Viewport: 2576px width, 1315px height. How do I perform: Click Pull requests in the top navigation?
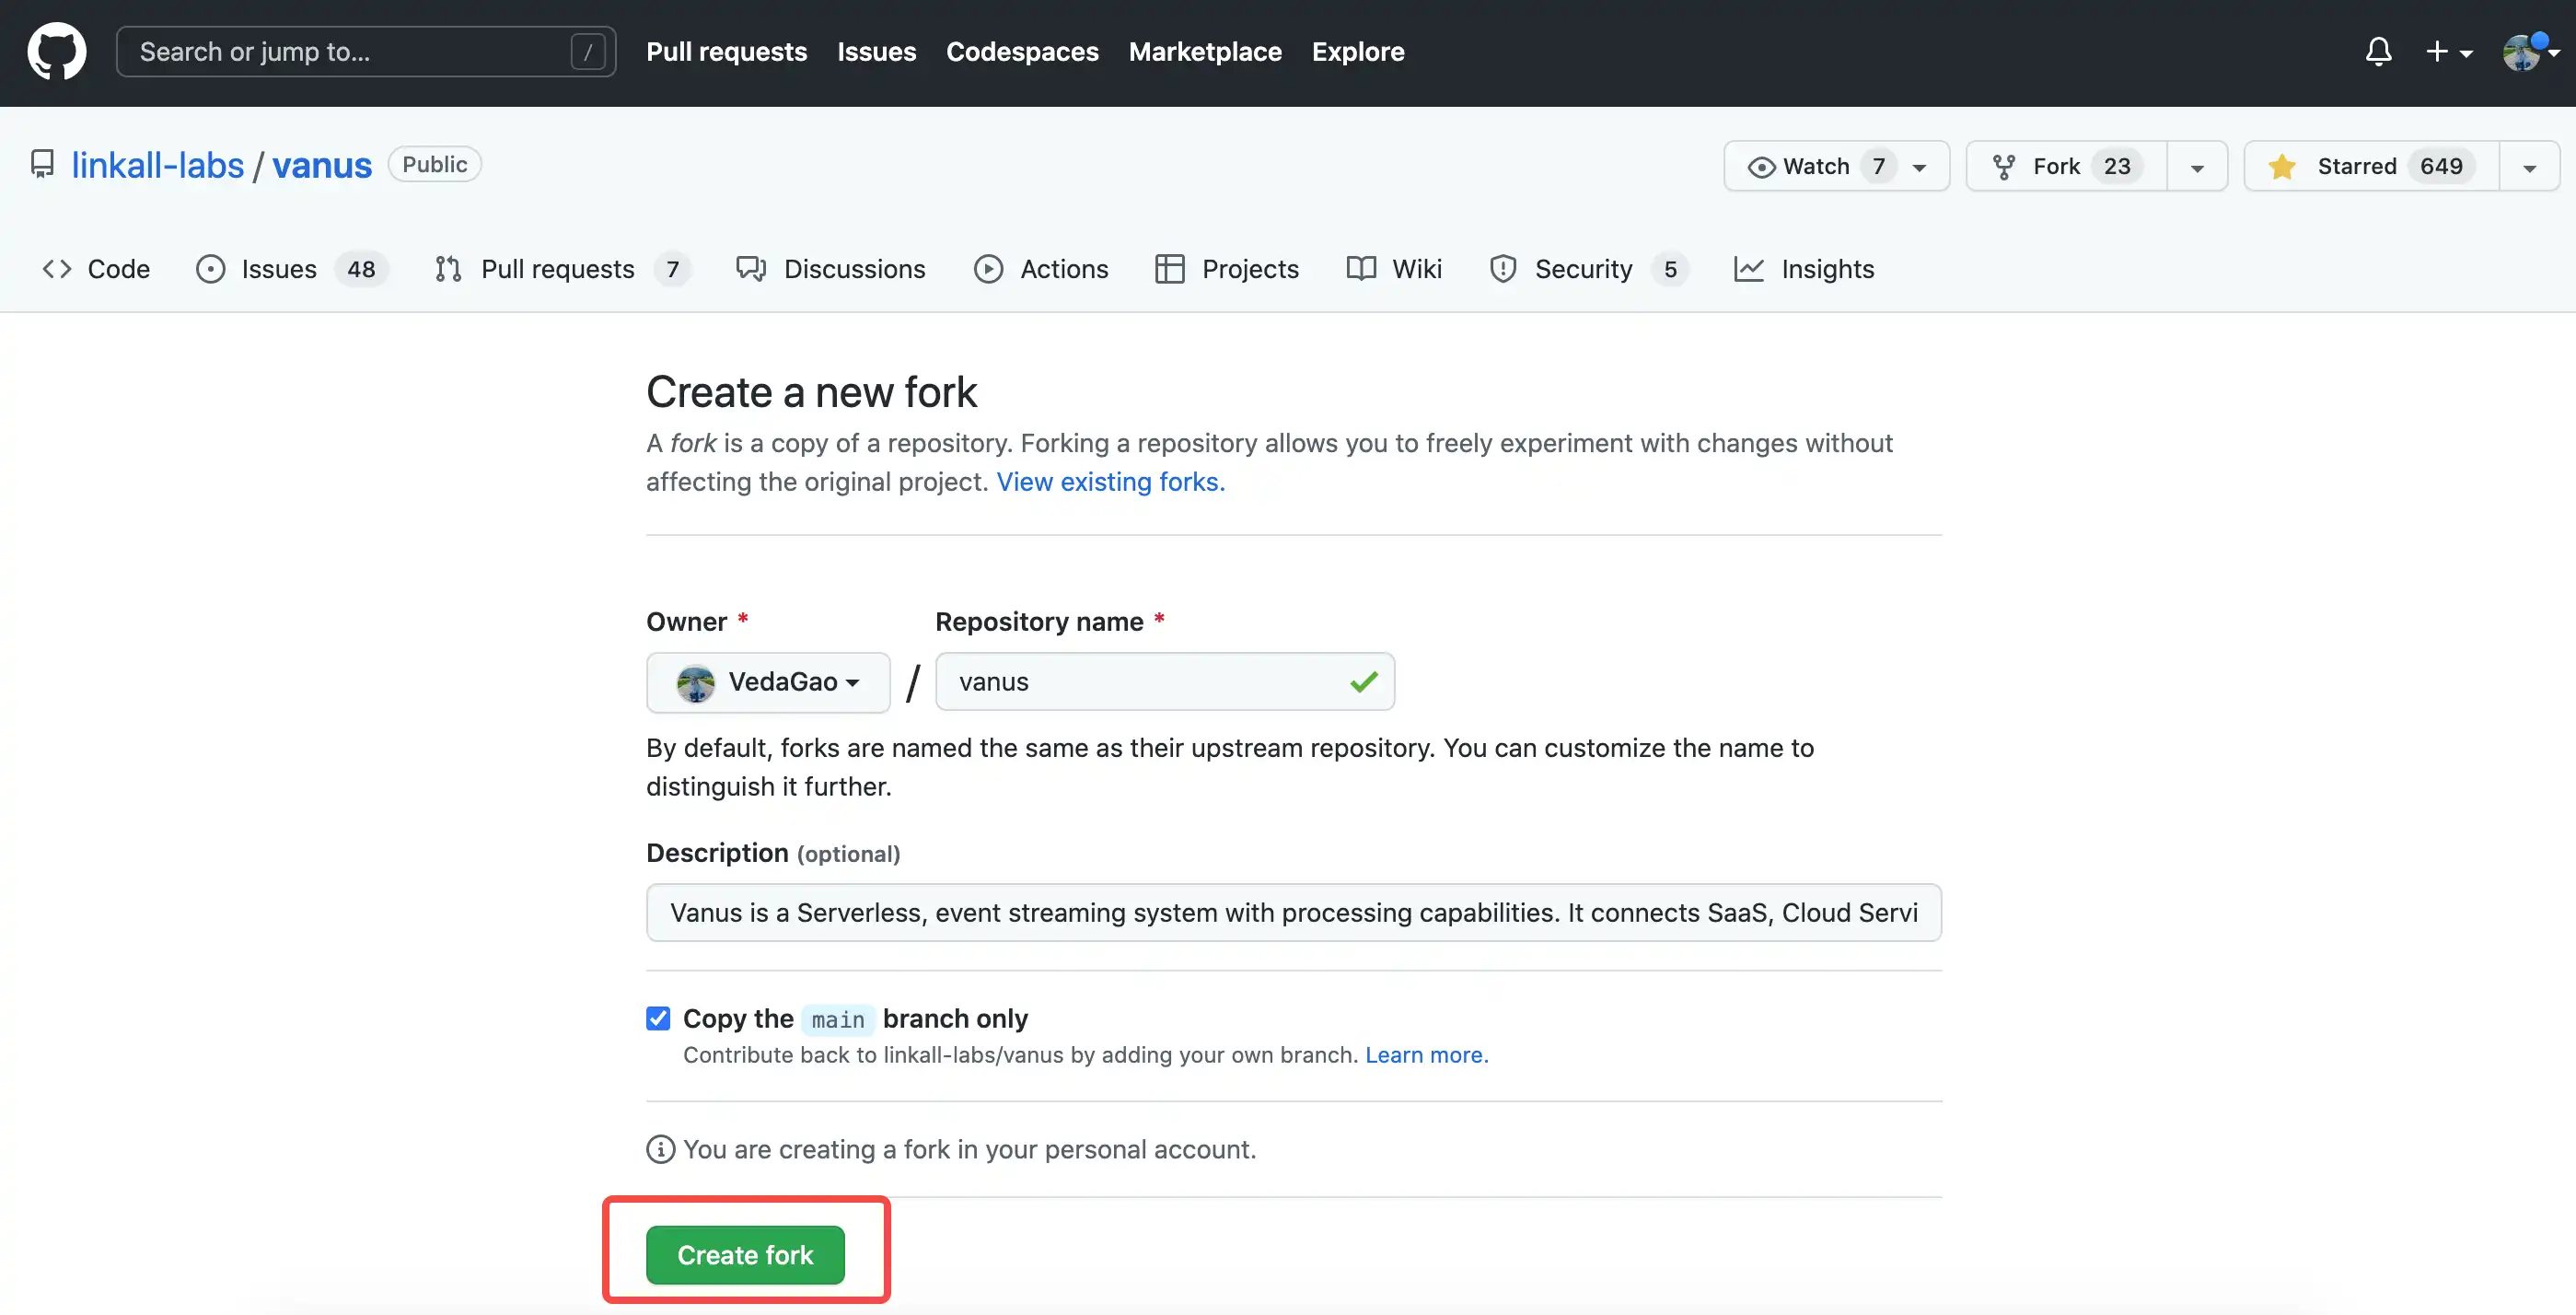point(726,51)
